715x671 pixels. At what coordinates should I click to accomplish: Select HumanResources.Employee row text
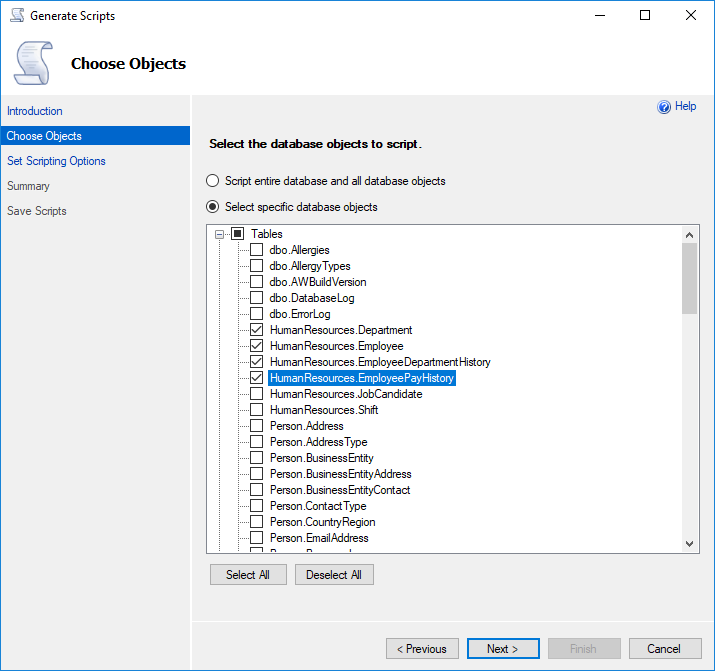pyautogui.click(x=337, y=346)
